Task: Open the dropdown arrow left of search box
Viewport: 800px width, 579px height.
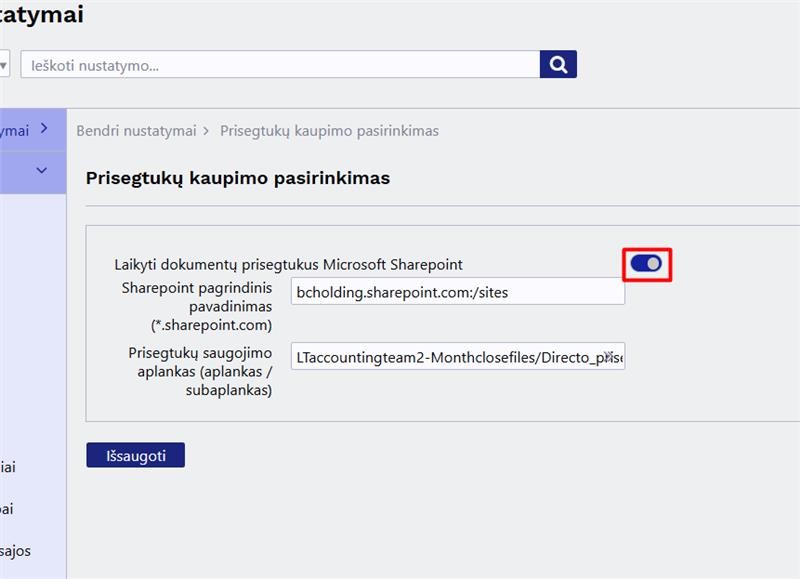Action: click(4, 65)
